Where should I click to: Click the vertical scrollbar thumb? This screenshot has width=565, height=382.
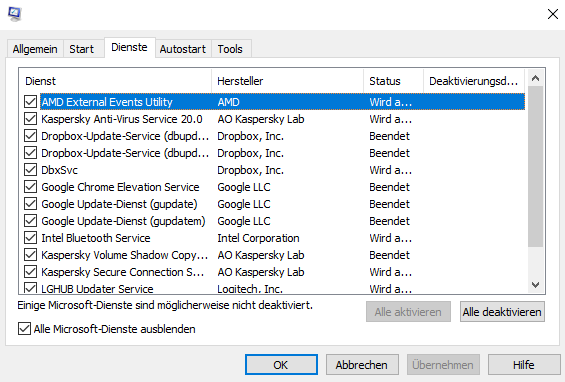coord(535,166)
